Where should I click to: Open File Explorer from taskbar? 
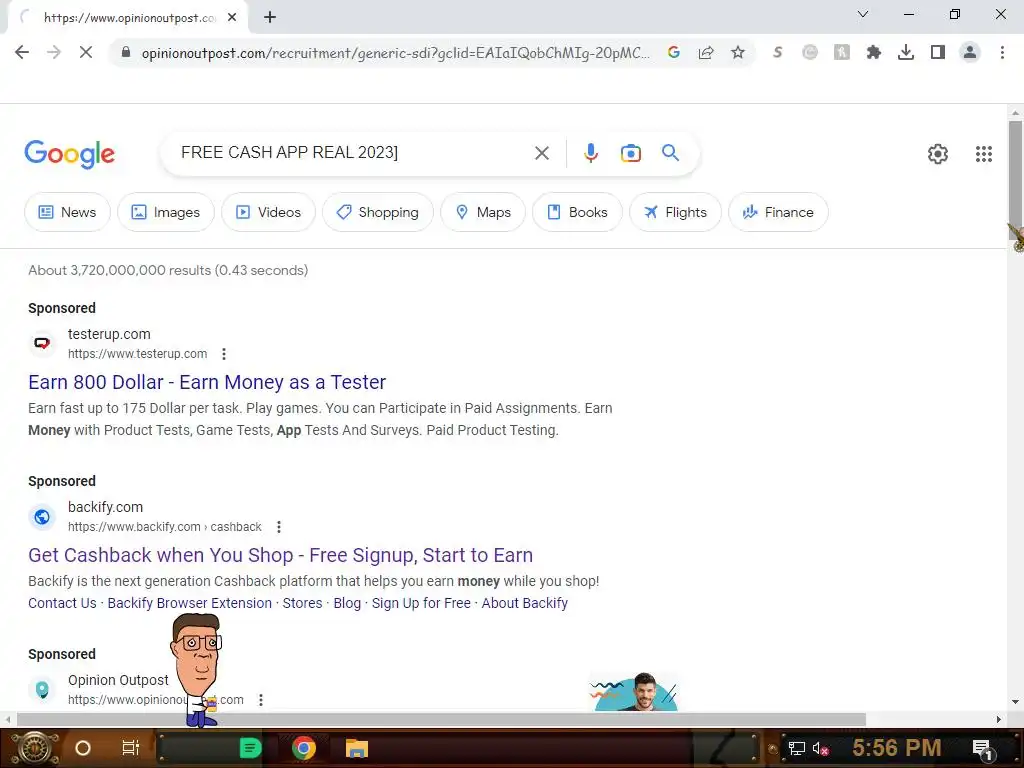click(x=357, y=748)
